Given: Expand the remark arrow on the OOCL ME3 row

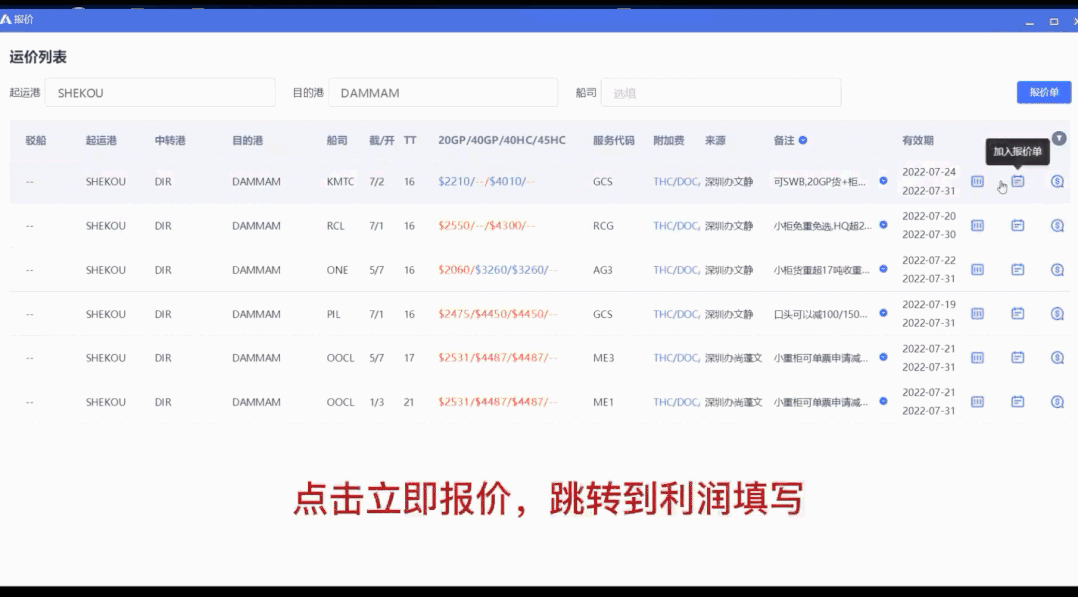Looking at the screenshot, I should 881,357.
